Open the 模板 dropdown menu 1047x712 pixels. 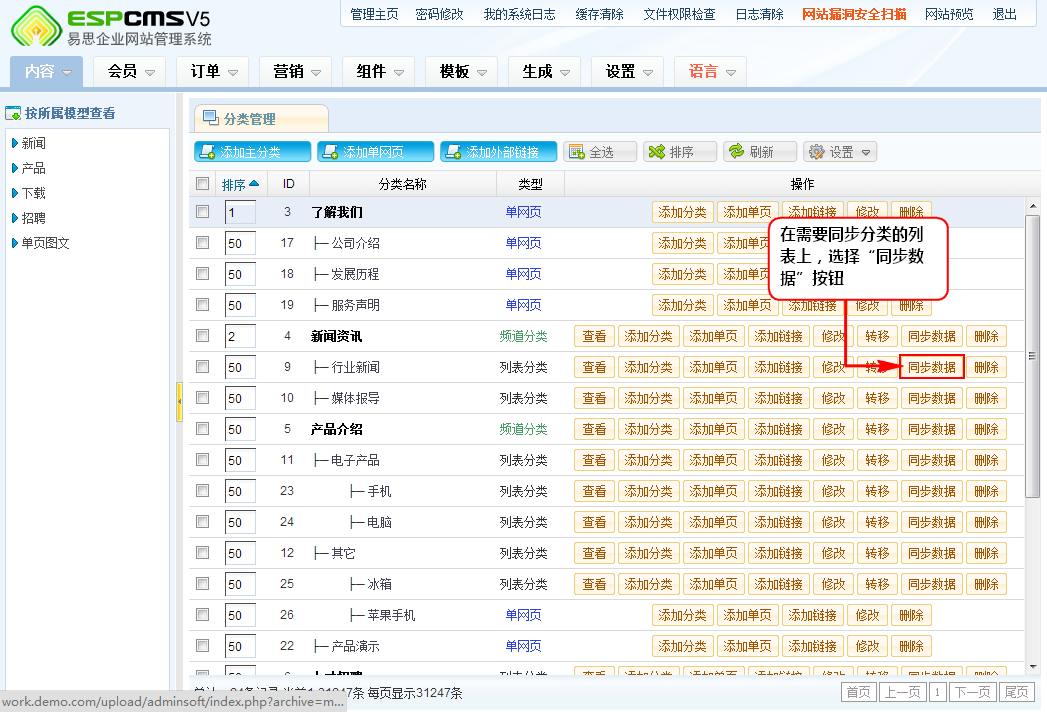pos(461,71)
